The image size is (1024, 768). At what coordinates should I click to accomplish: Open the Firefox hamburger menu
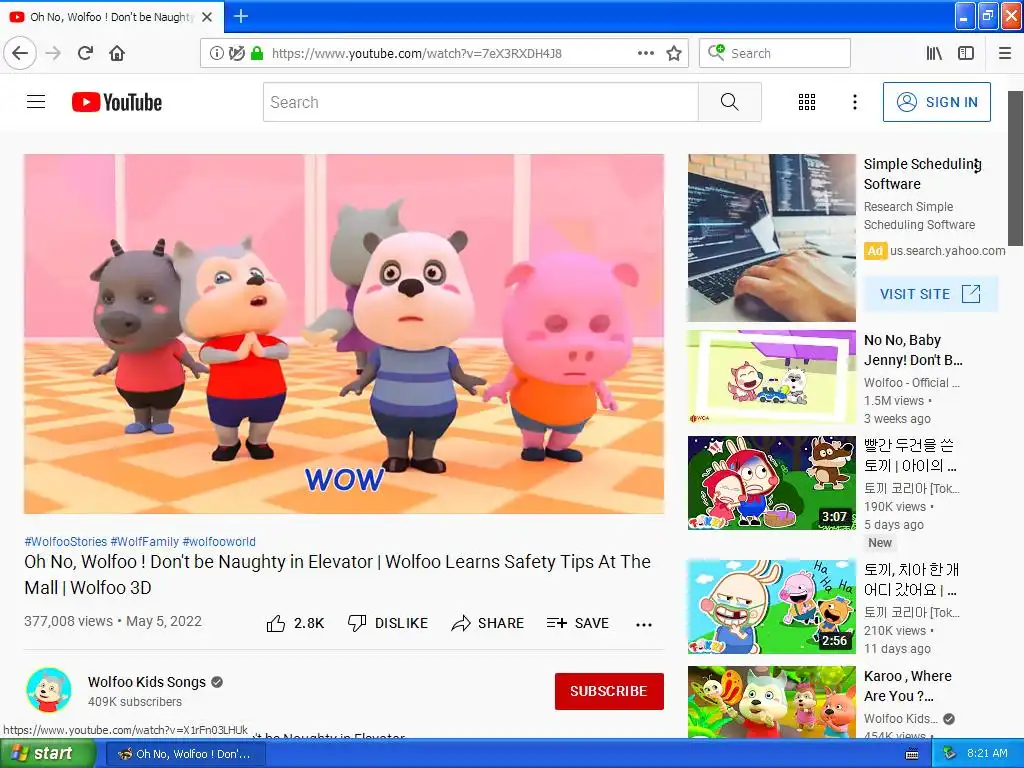[x=1005, y=53]
